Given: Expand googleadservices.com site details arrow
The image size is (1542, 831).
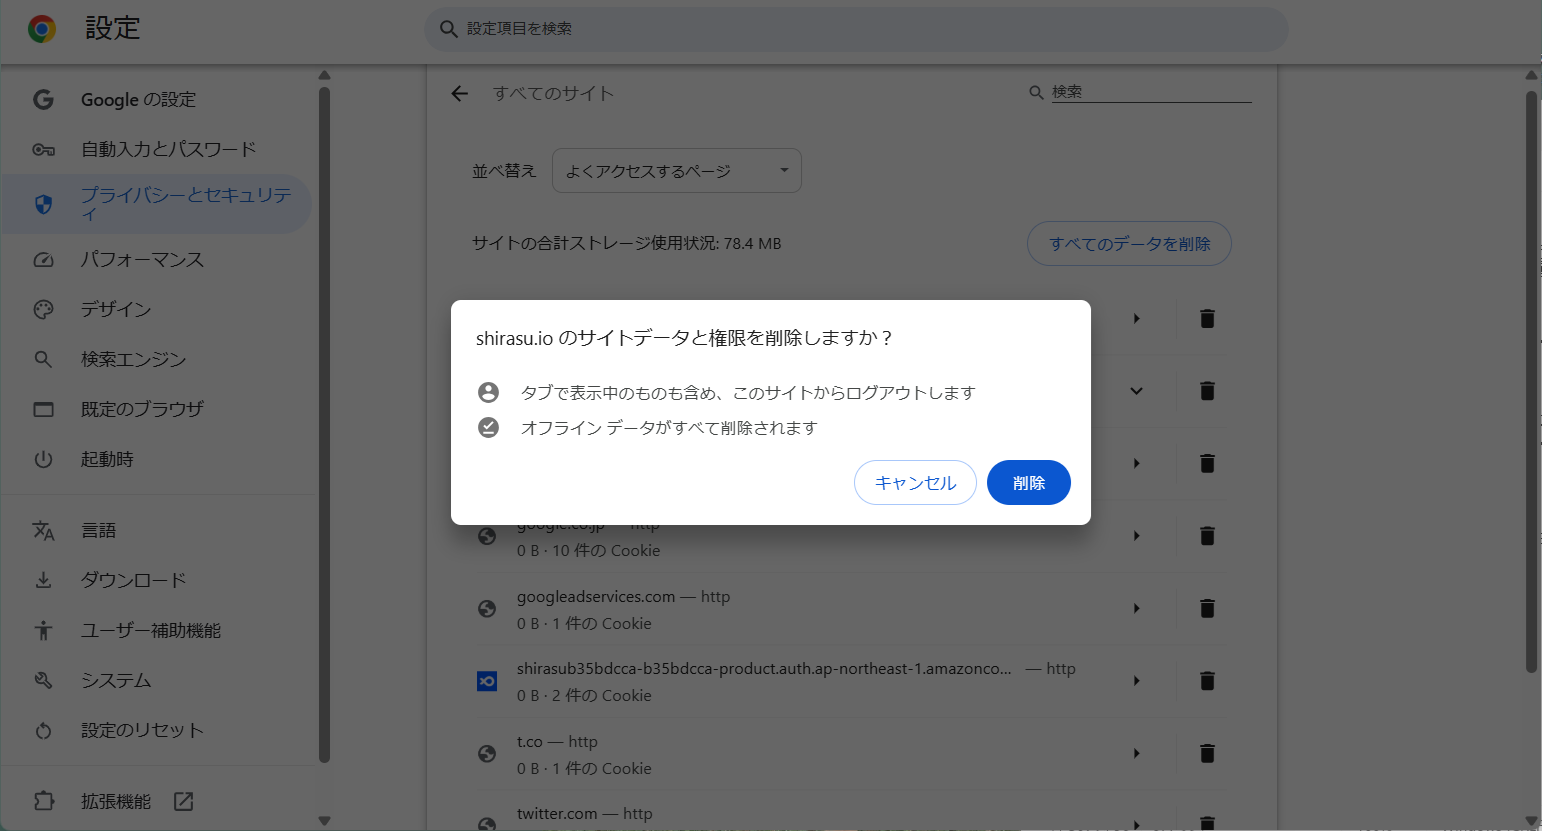Looking at the screenshot, I should (x=1136, y=608).
